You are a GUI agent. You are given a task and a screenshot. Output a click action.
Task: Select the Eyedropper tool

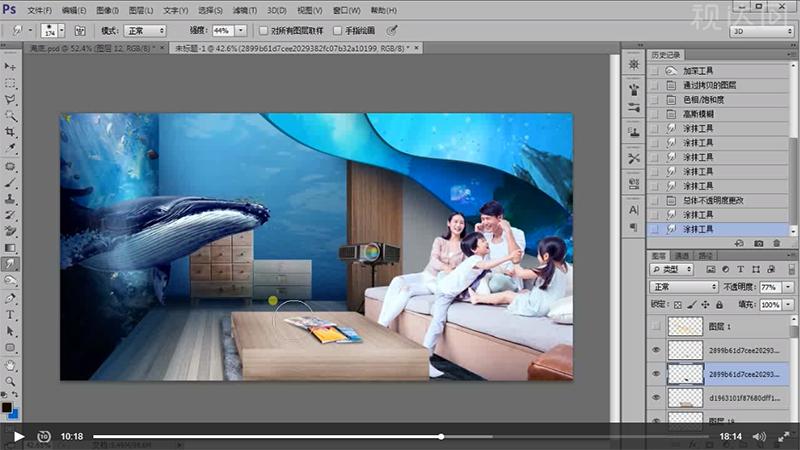tap(10, 148)
